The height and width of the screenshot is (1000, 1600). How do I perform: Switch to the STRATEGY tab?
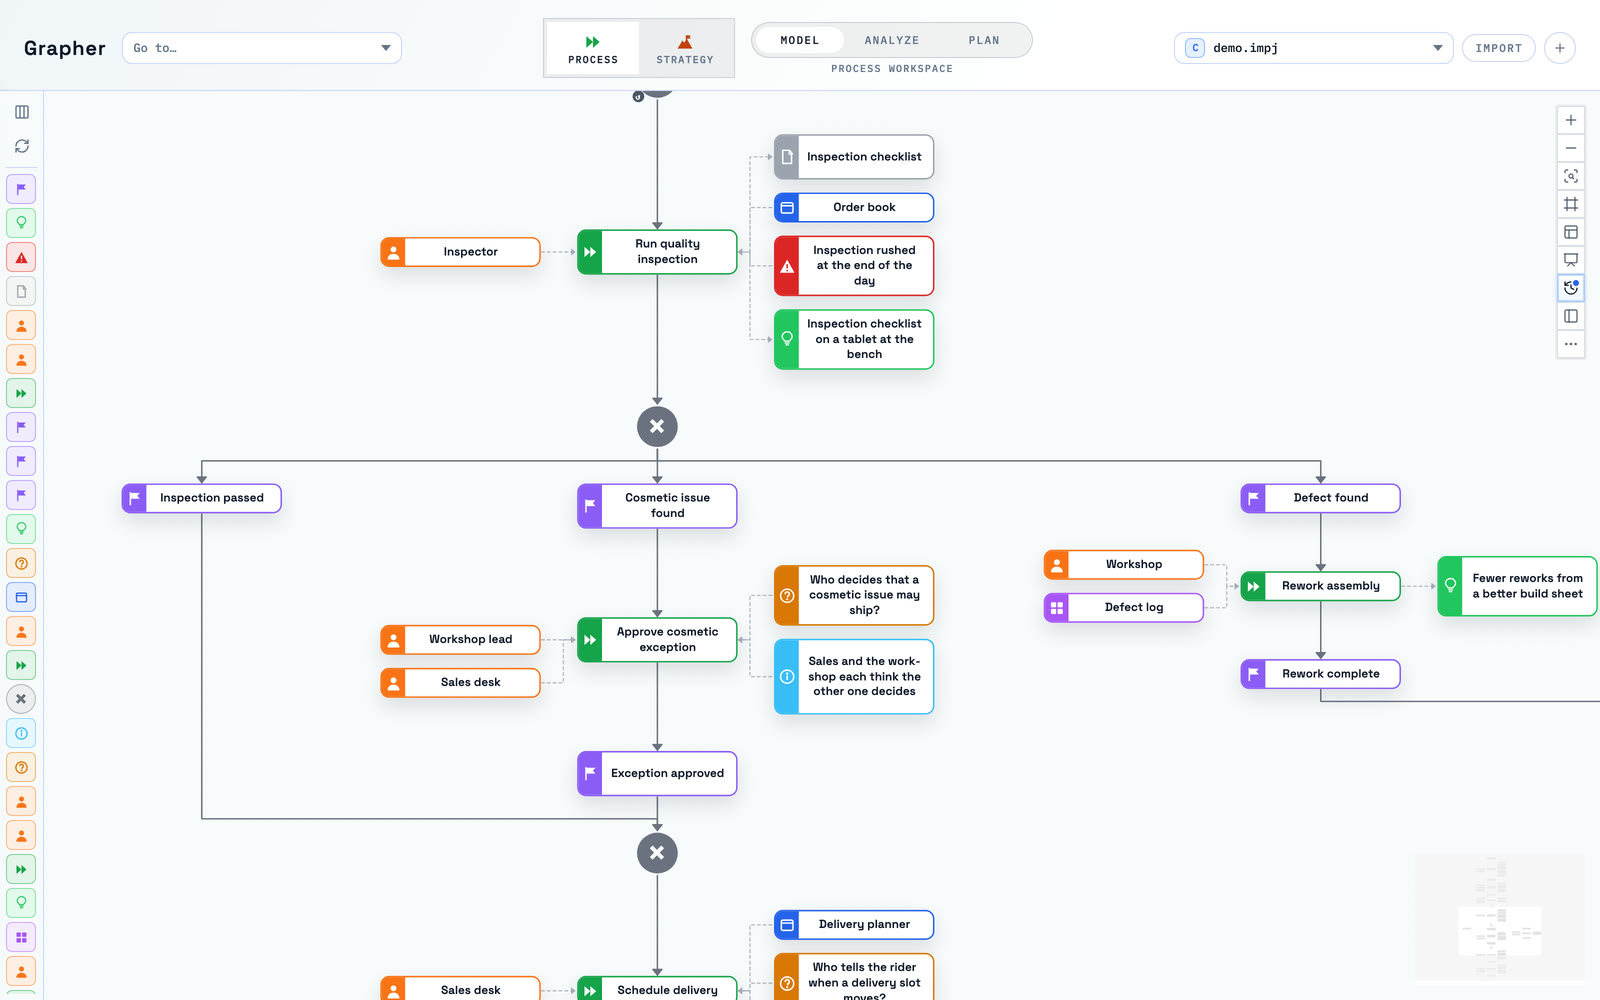pos(685,48)
